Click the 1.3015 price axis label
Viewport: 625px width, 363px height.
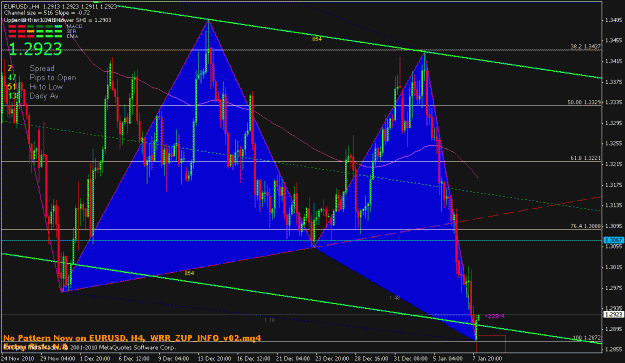click(x=614, y=267)
